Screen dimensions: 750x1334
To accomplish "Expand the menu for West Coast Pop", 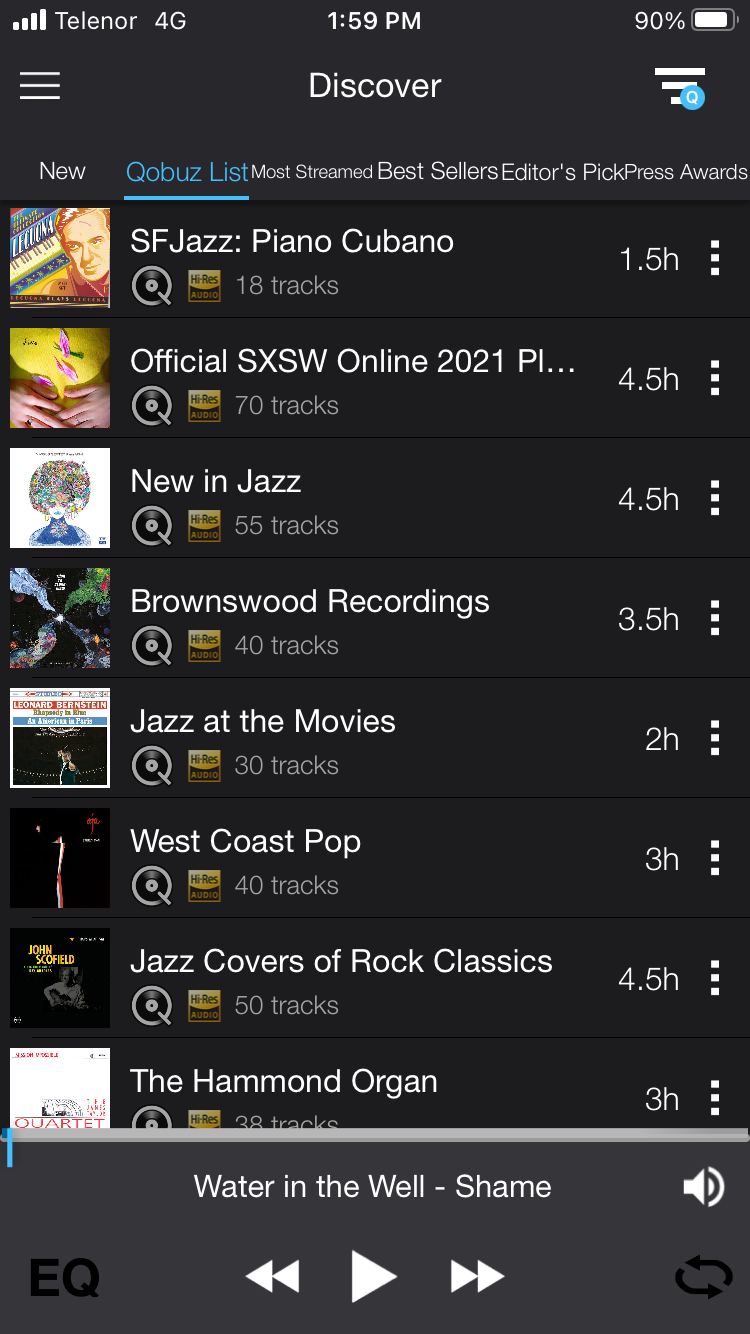I will tap(714, 858).
